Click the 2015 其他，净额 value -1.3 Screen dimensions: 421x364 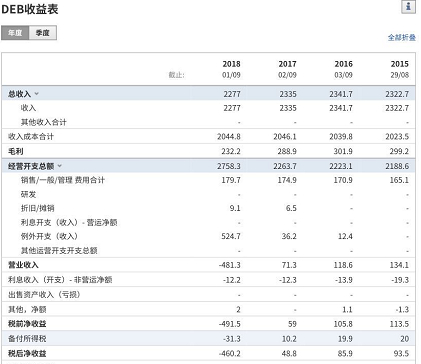tap(402, 309)
